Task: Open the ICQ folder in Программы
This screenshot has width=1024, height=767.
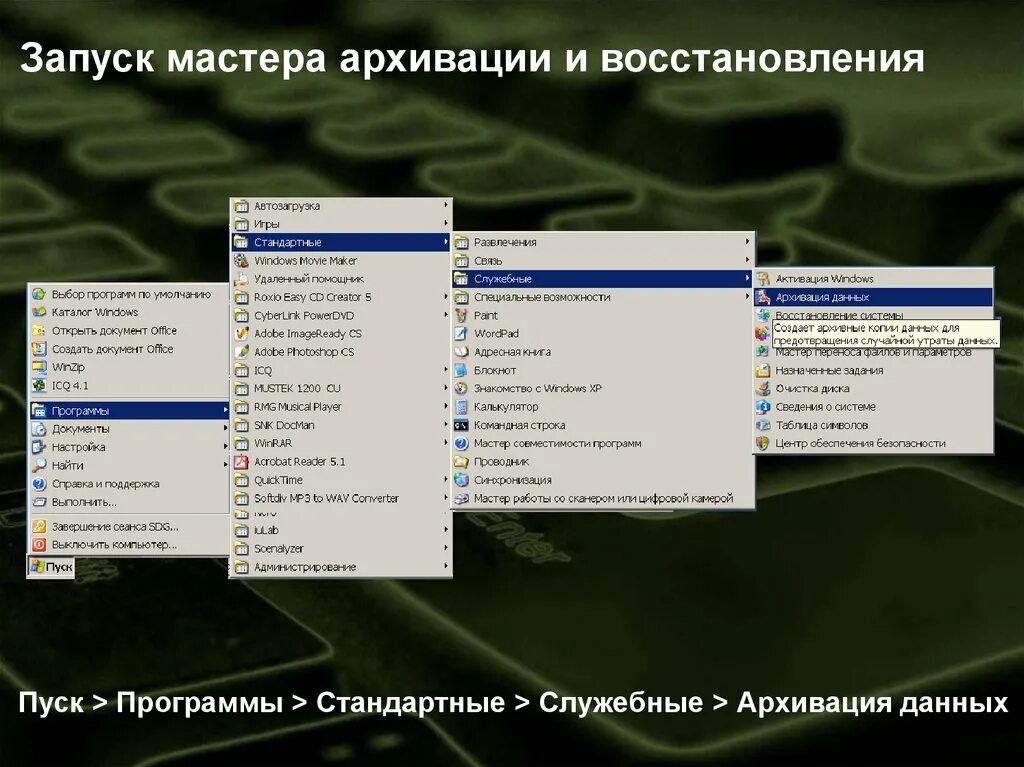Action: tap(341, 370)
